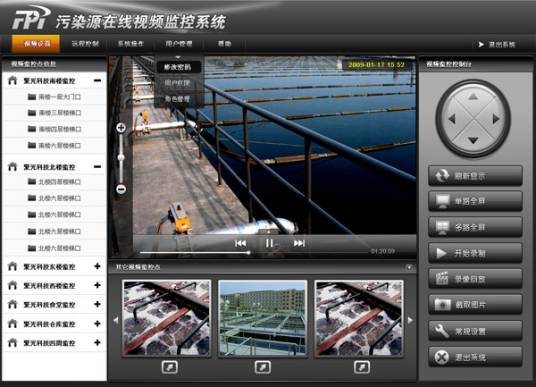
Task: Open the 远程控制 menu tab
Action: pos(85,44)
